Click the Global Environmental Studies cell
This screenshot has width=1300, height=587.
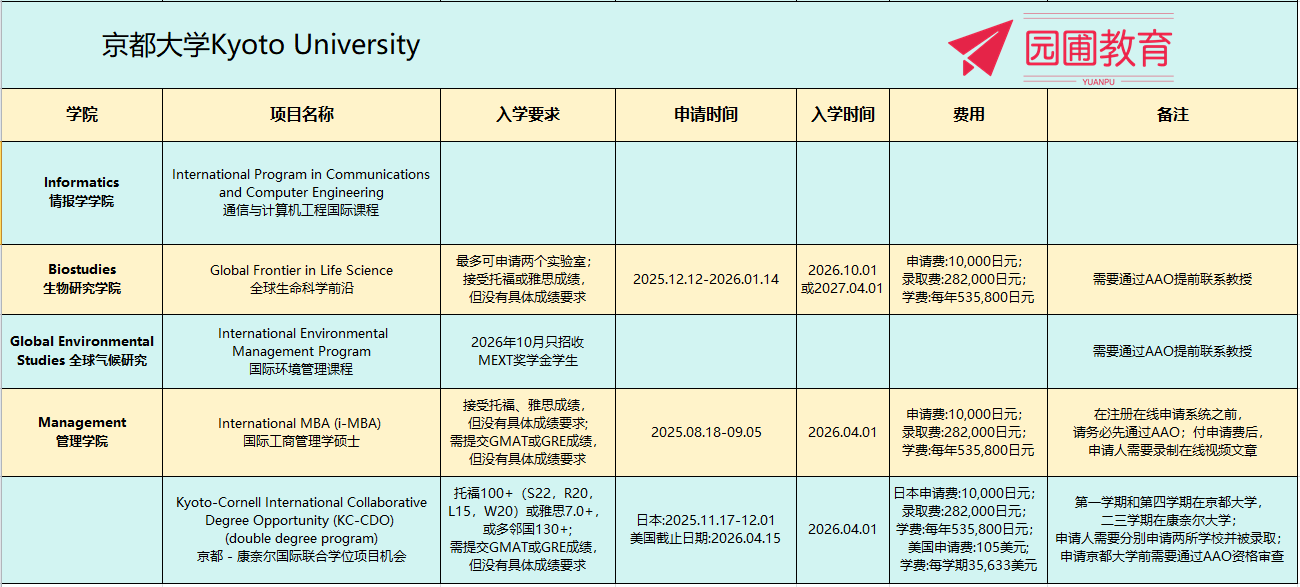pyautogui.click(x=82, y=351)
